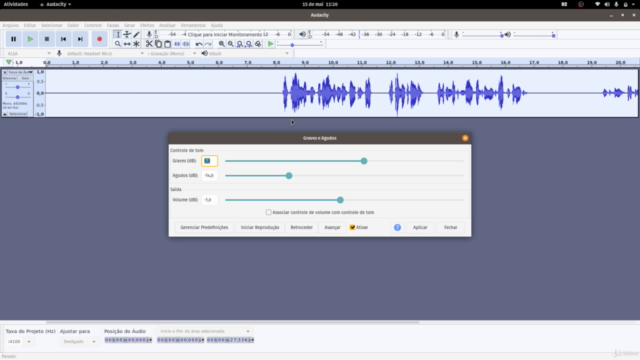
Task: Open the Editar menu
Action: point(30,25)
